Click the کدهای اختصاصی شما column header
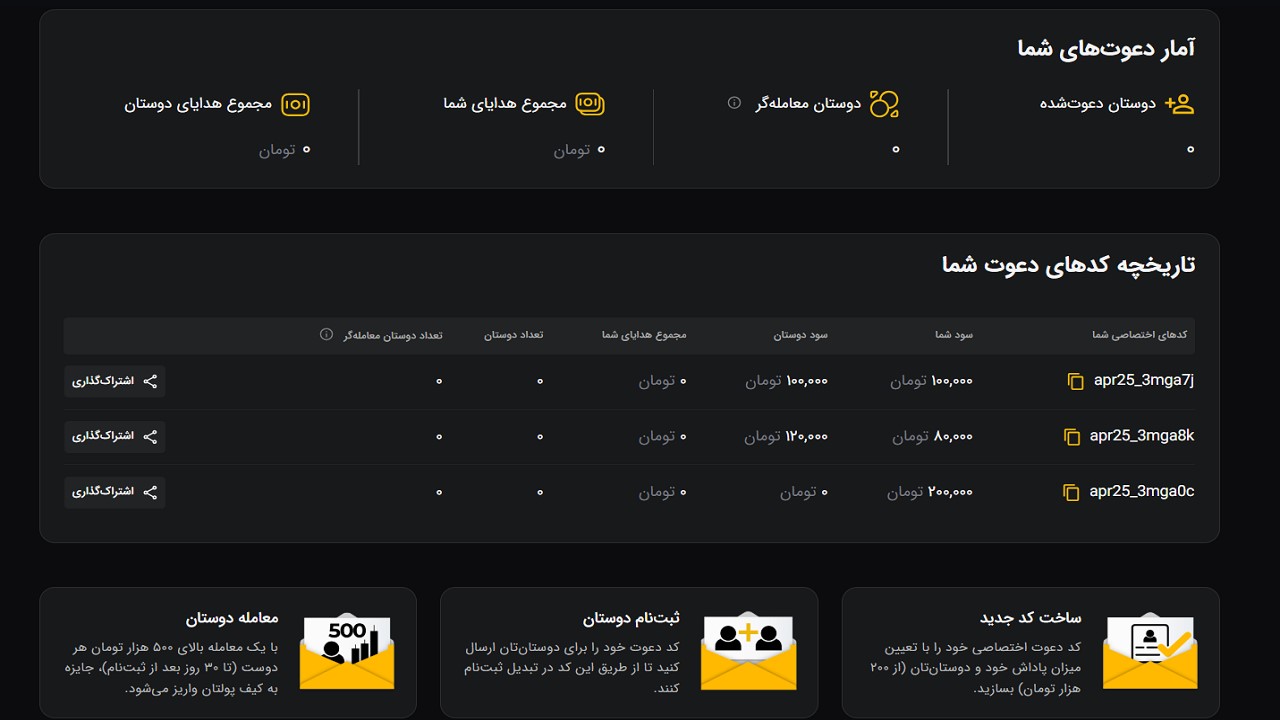The height and width of the screenshot is (720, 1280). [x=1139, y=335]
